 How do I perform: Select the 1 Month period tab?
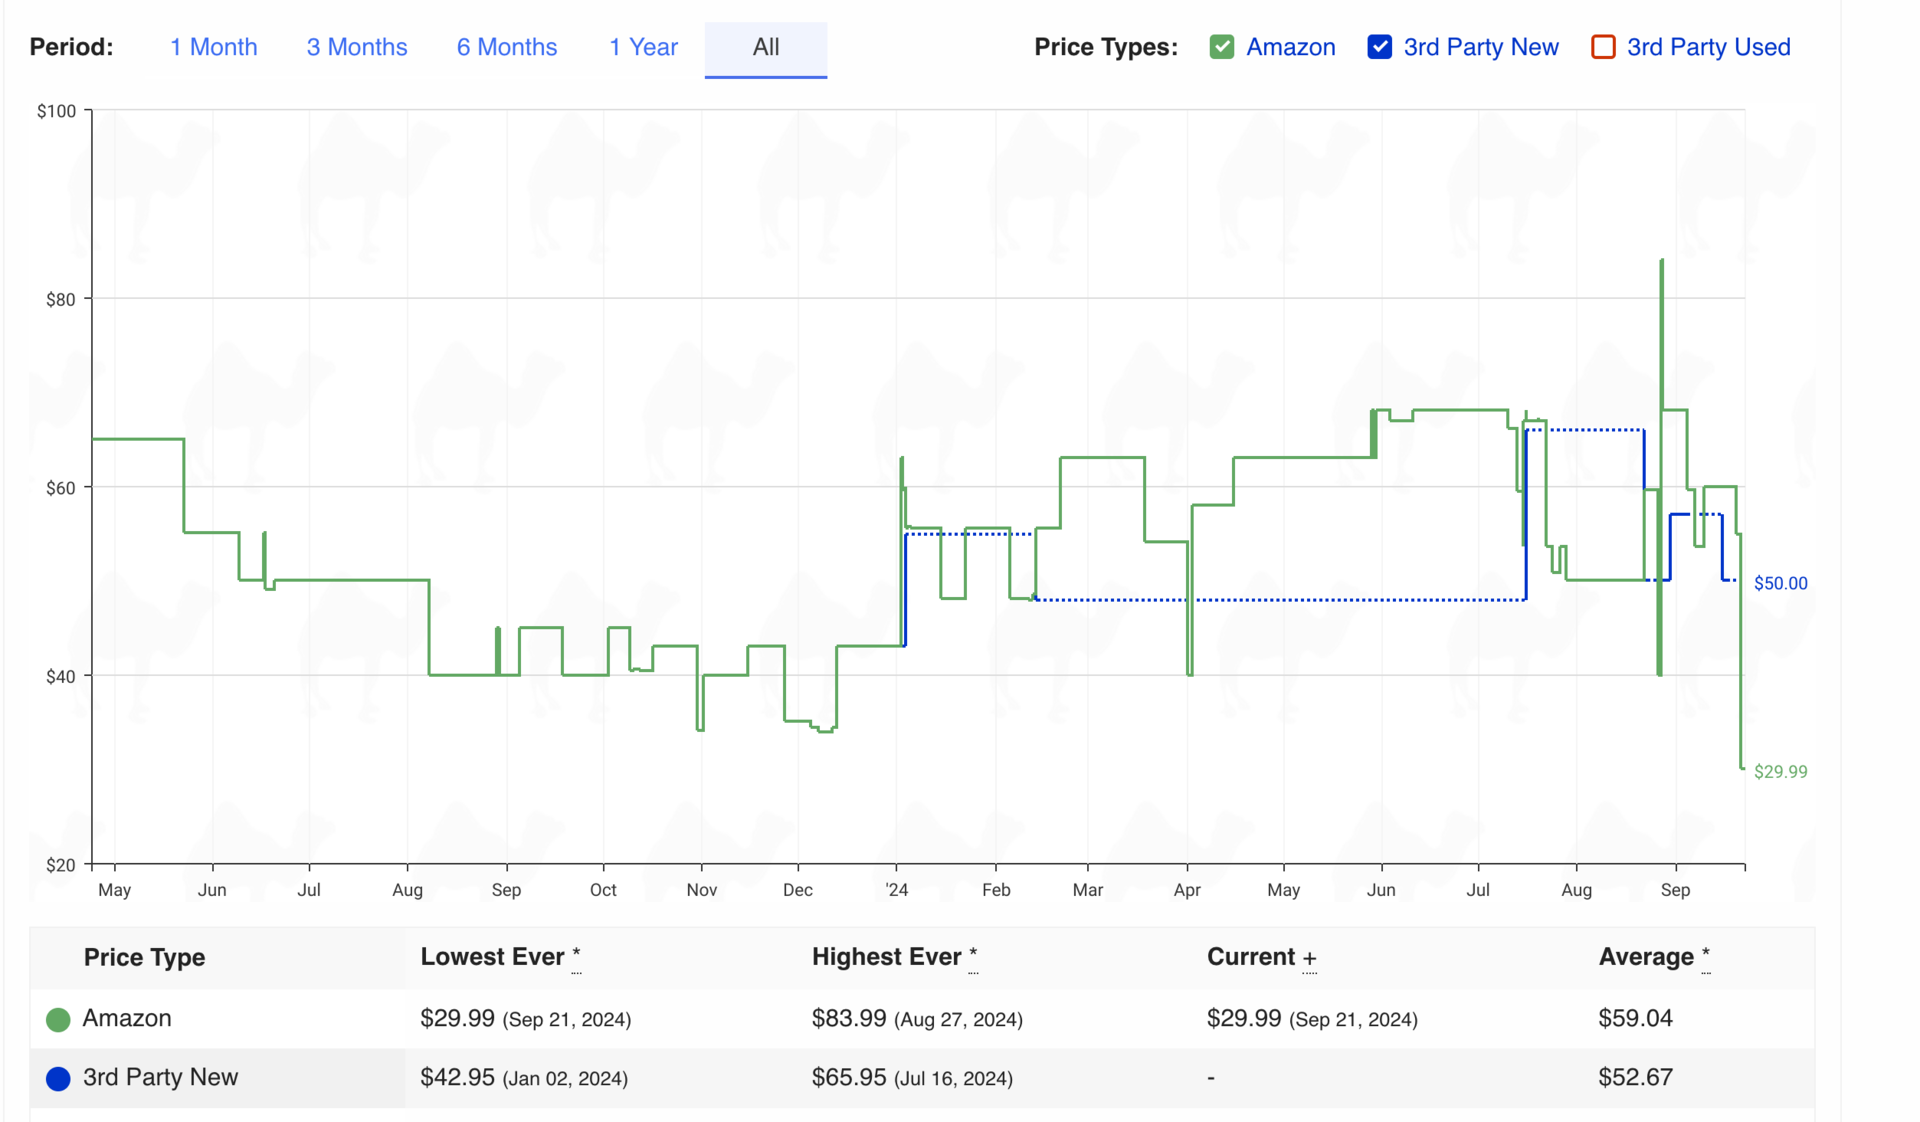click(213, 47)
